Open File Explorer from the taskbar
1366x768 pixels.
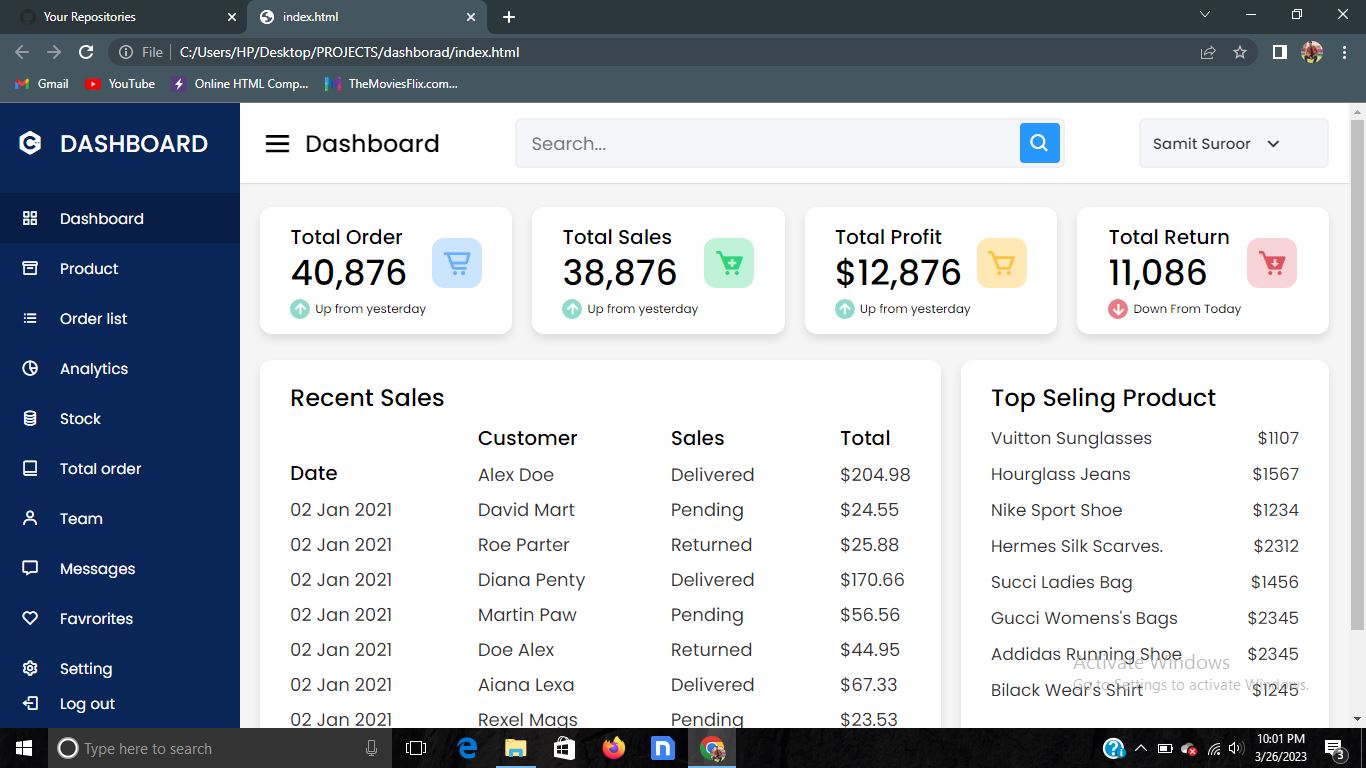coord(515,748)
